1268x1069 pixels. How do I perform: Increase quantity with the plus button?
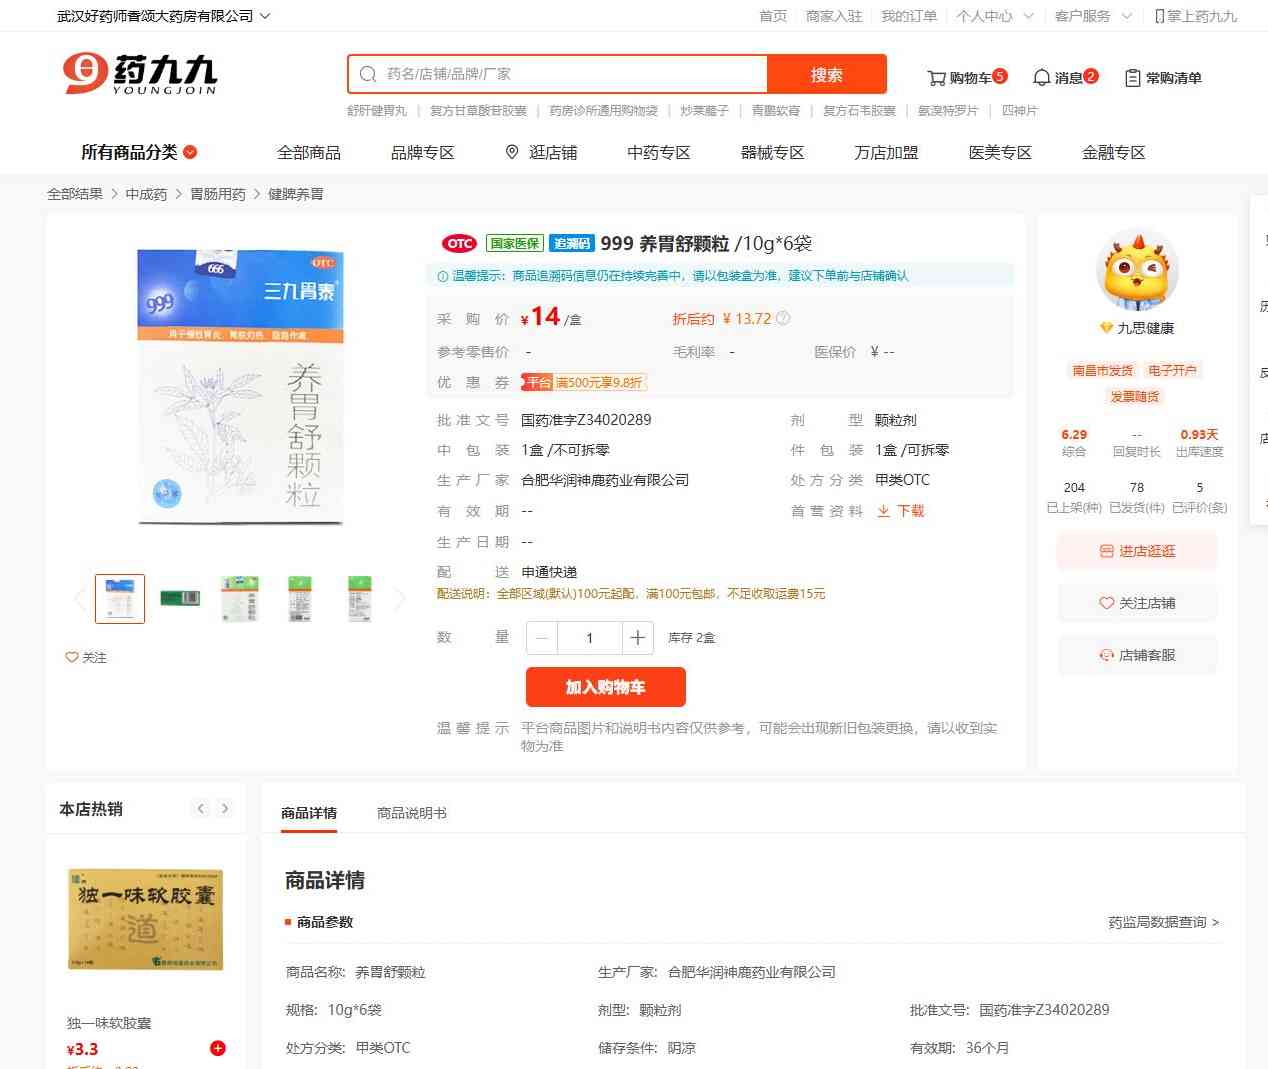637,638
